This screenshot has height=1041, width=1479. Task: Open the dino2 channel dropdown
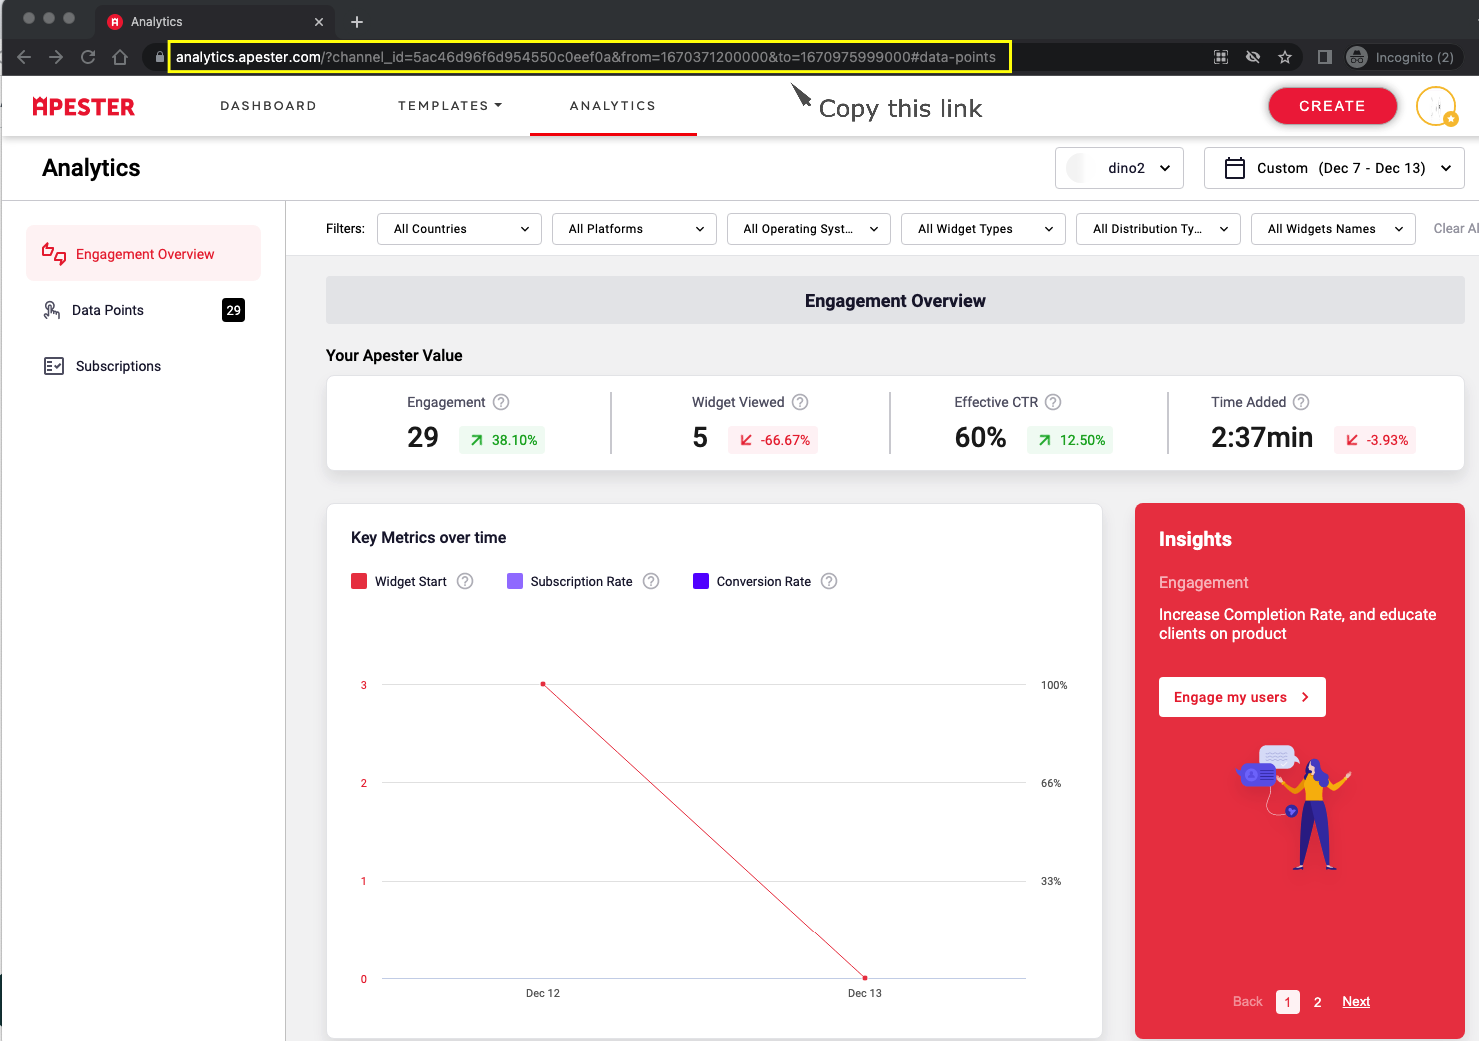click(x=1119, y=168)
